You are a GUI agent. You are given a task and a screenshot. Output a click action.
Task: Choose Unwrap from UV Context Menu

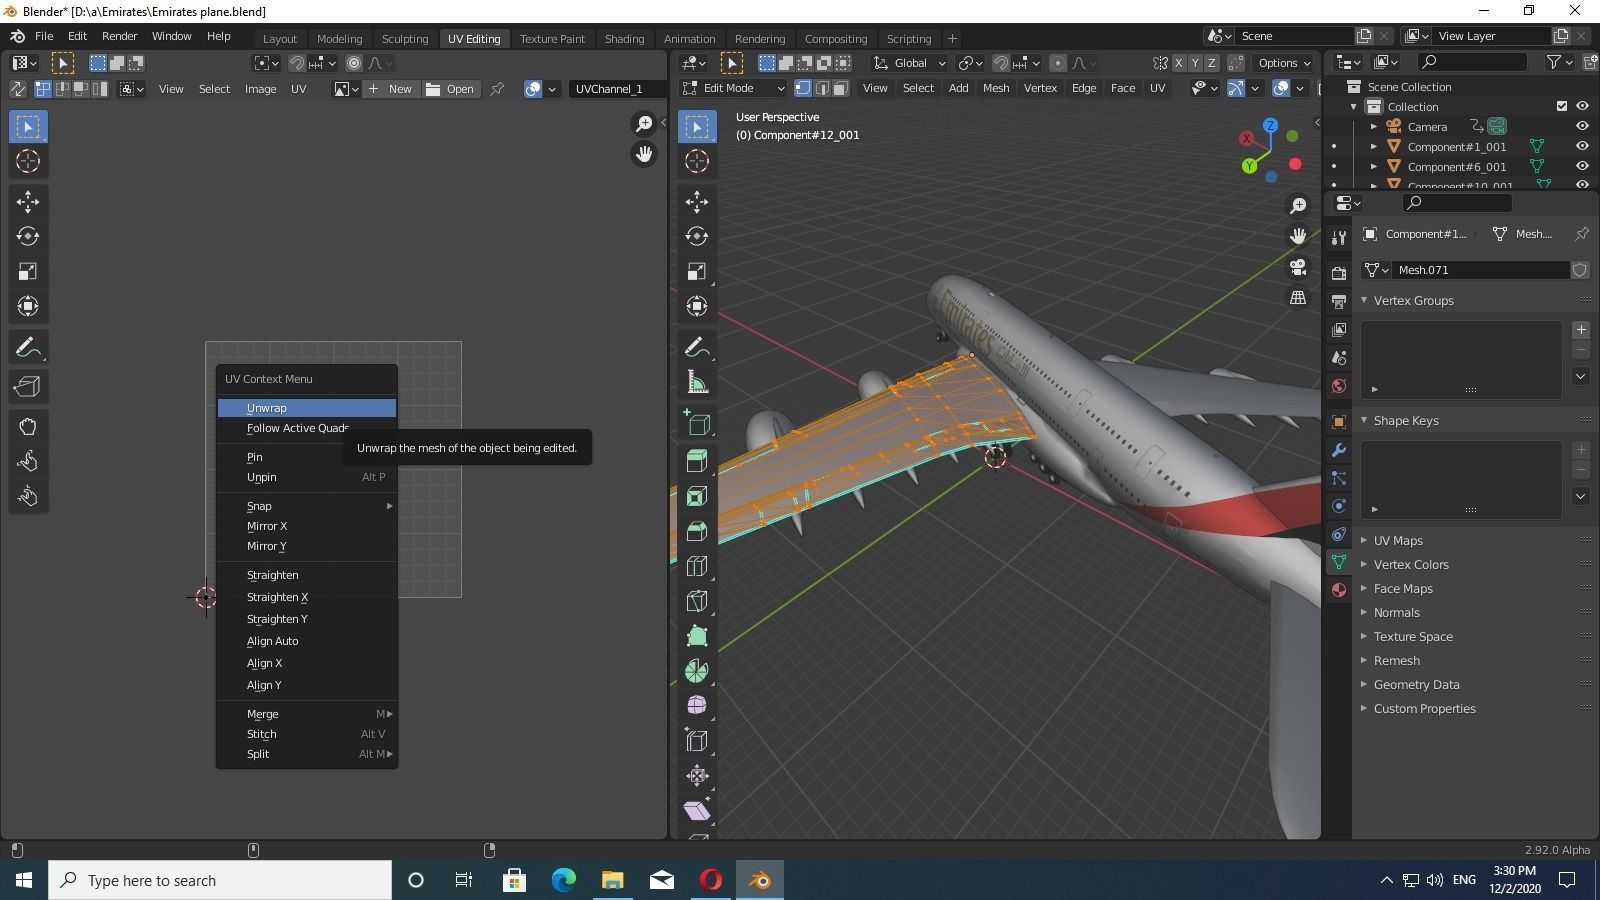[307, 408]
